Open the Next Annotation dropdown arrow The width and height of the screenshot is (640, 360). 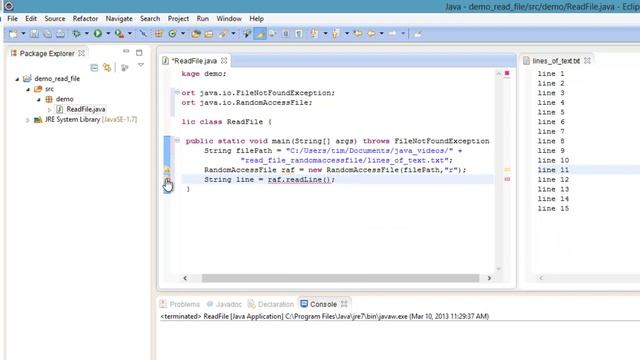(325, 34)
